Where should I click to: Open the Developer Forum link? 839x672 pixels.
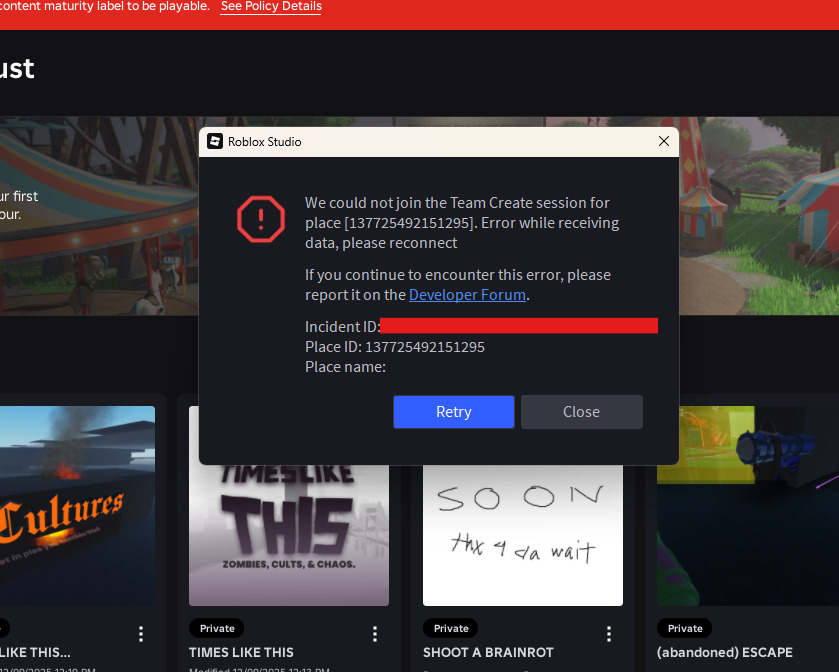(467, 295)
